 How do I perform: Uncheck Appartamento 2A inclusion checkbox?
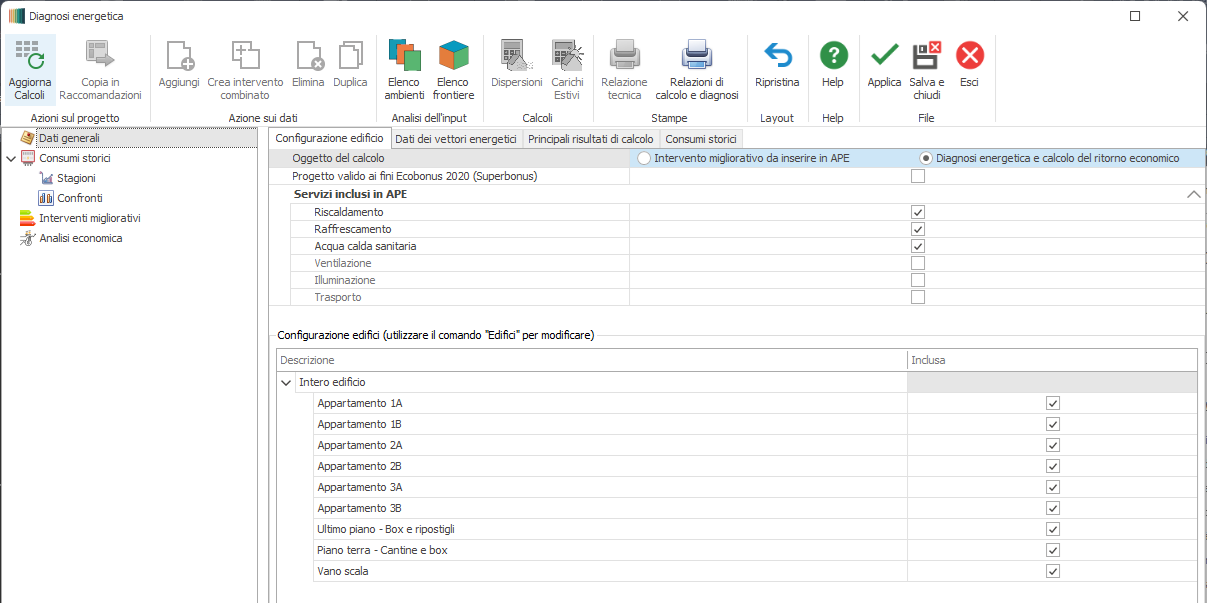coord(1052,445)
